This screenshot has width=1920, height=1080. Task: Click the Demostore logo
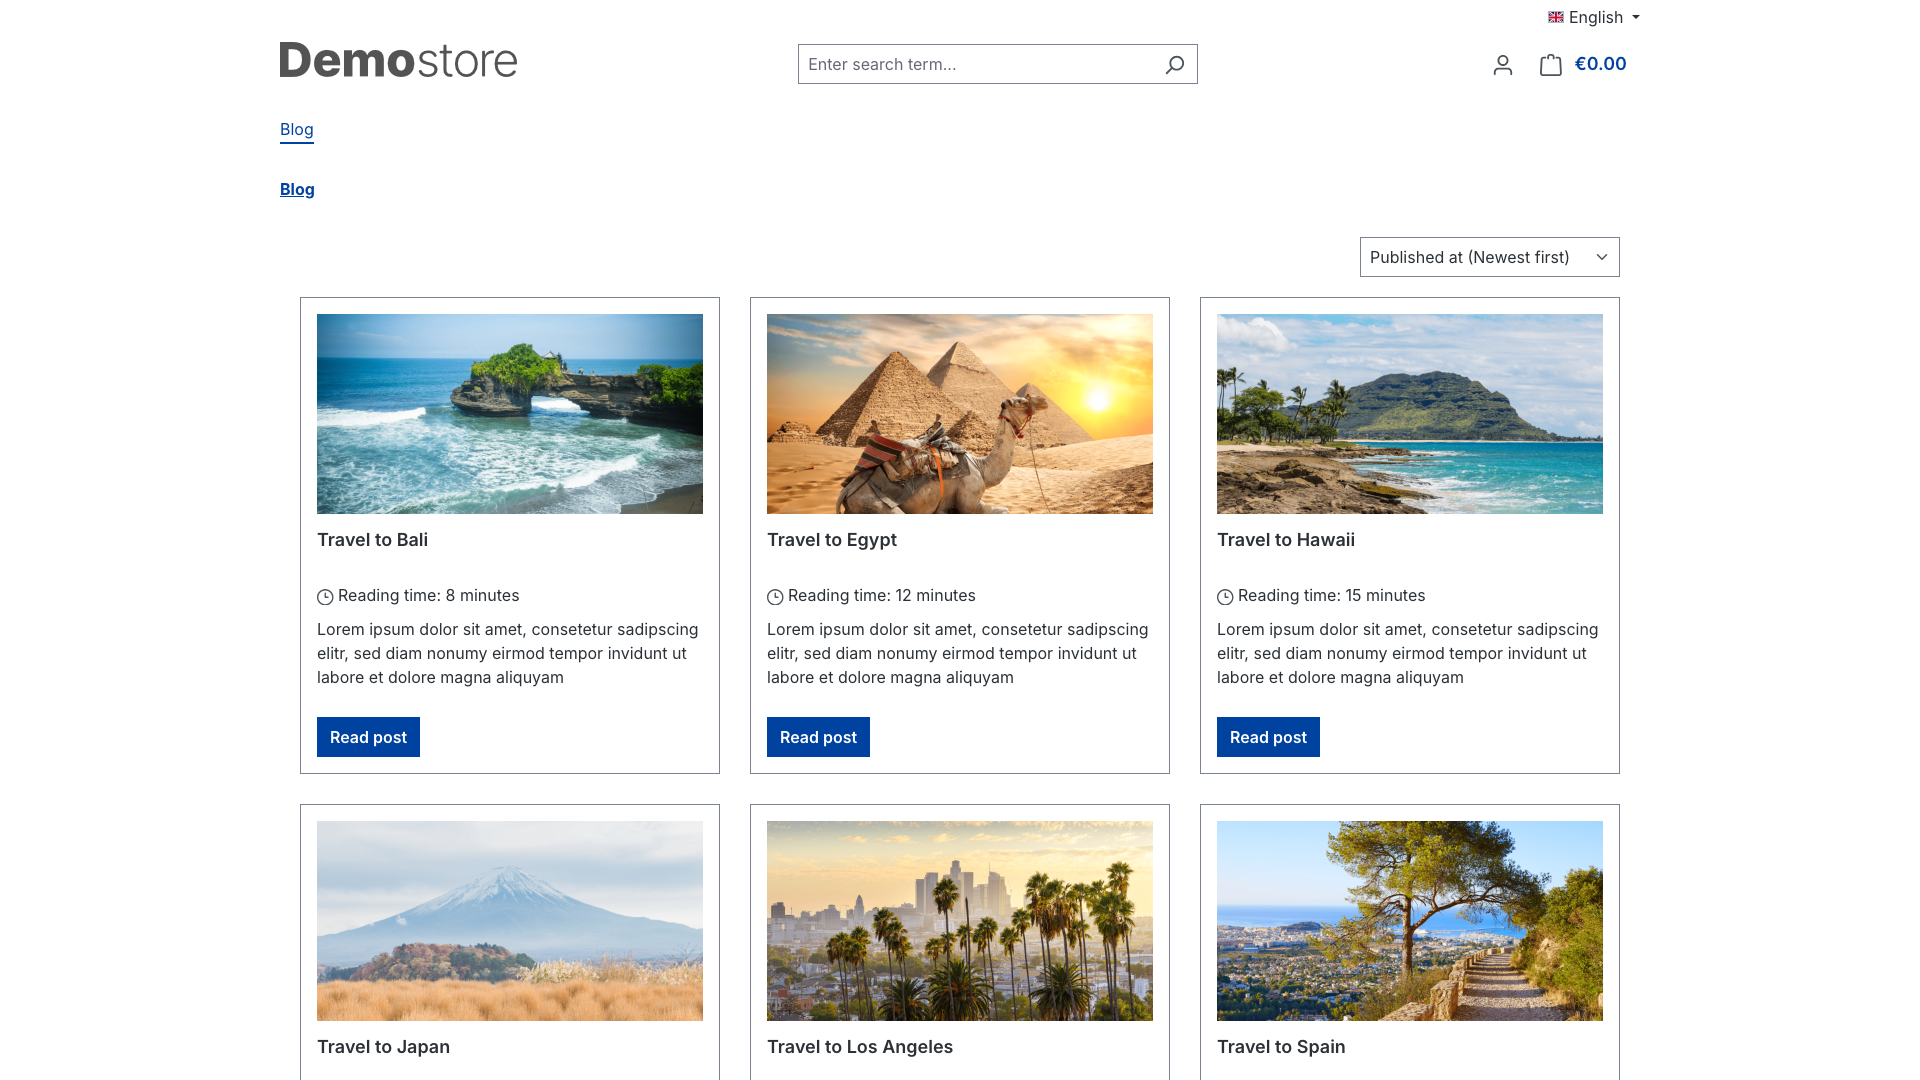click(398, 60)
